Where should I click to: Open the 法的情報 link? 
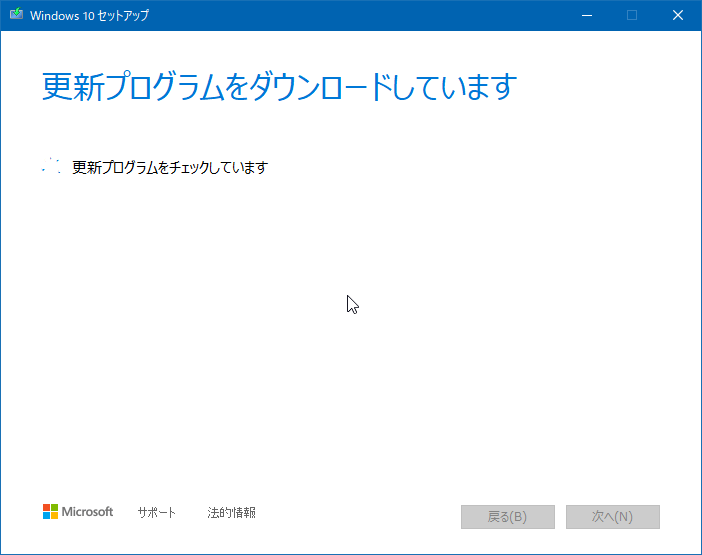click(231, 512)
